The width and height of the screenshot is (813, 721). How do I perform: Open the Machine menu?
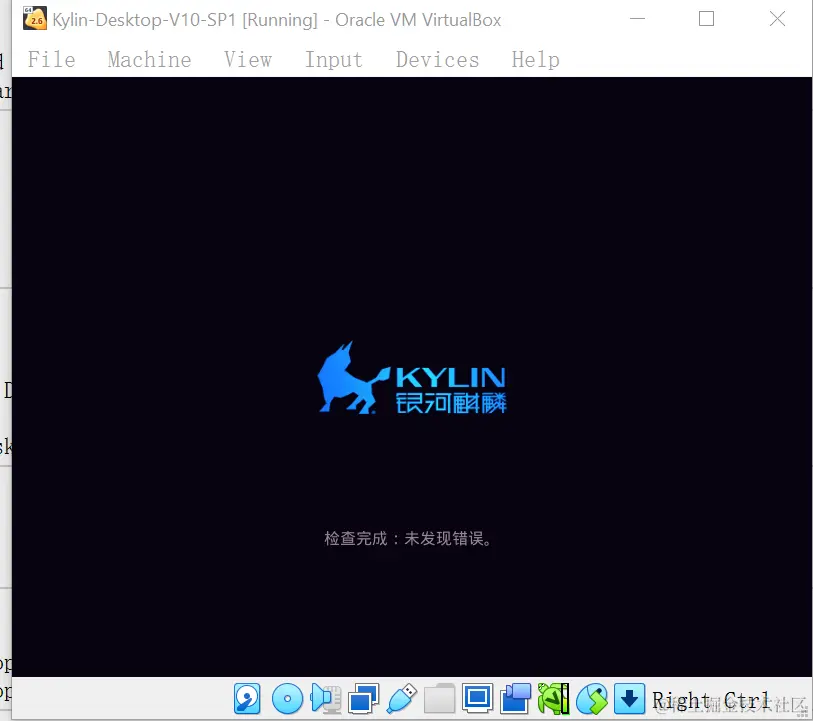tap(149, 60)
